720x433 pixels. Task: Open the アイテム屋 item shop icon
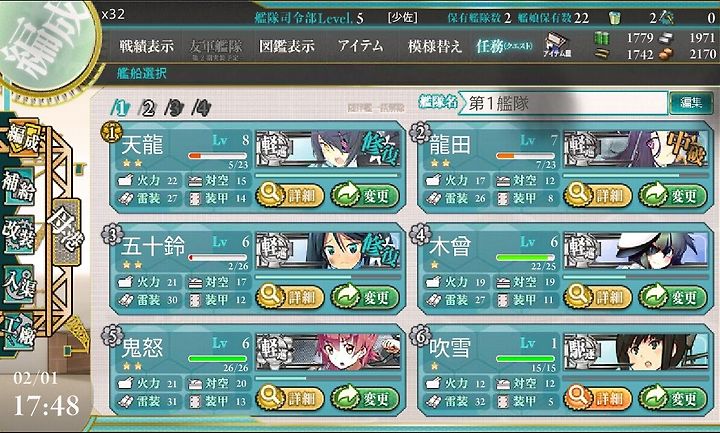(557, 45)
